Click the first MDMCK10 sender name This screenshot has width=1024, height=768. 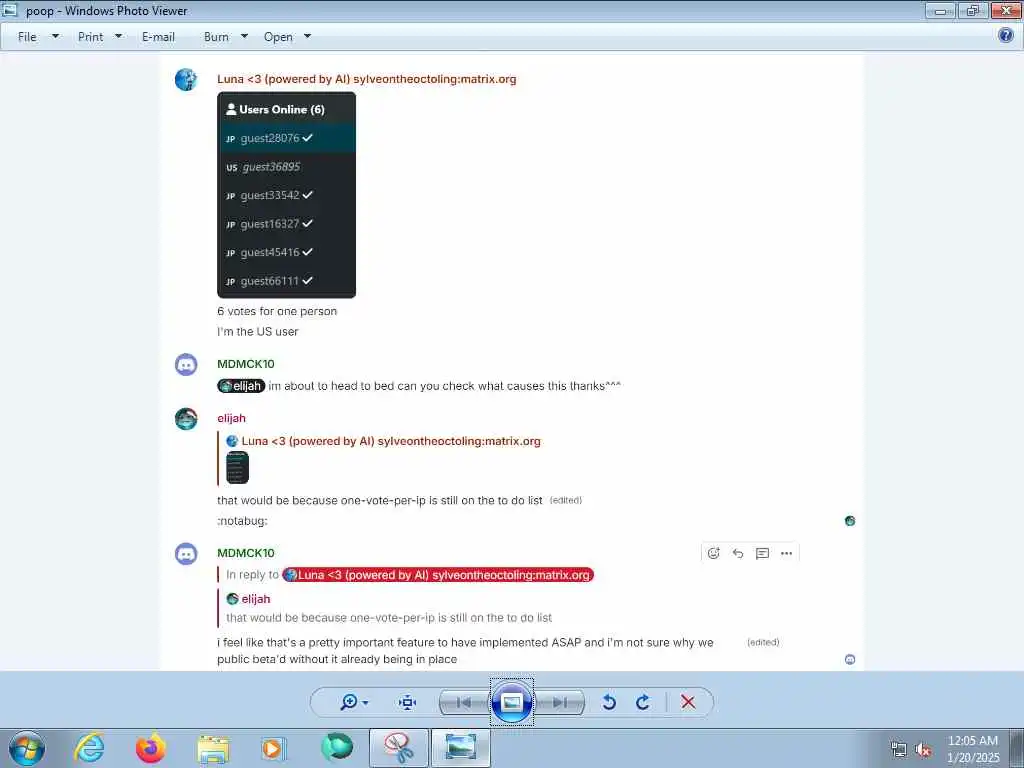pyautogui.click(x=246, y=364)
